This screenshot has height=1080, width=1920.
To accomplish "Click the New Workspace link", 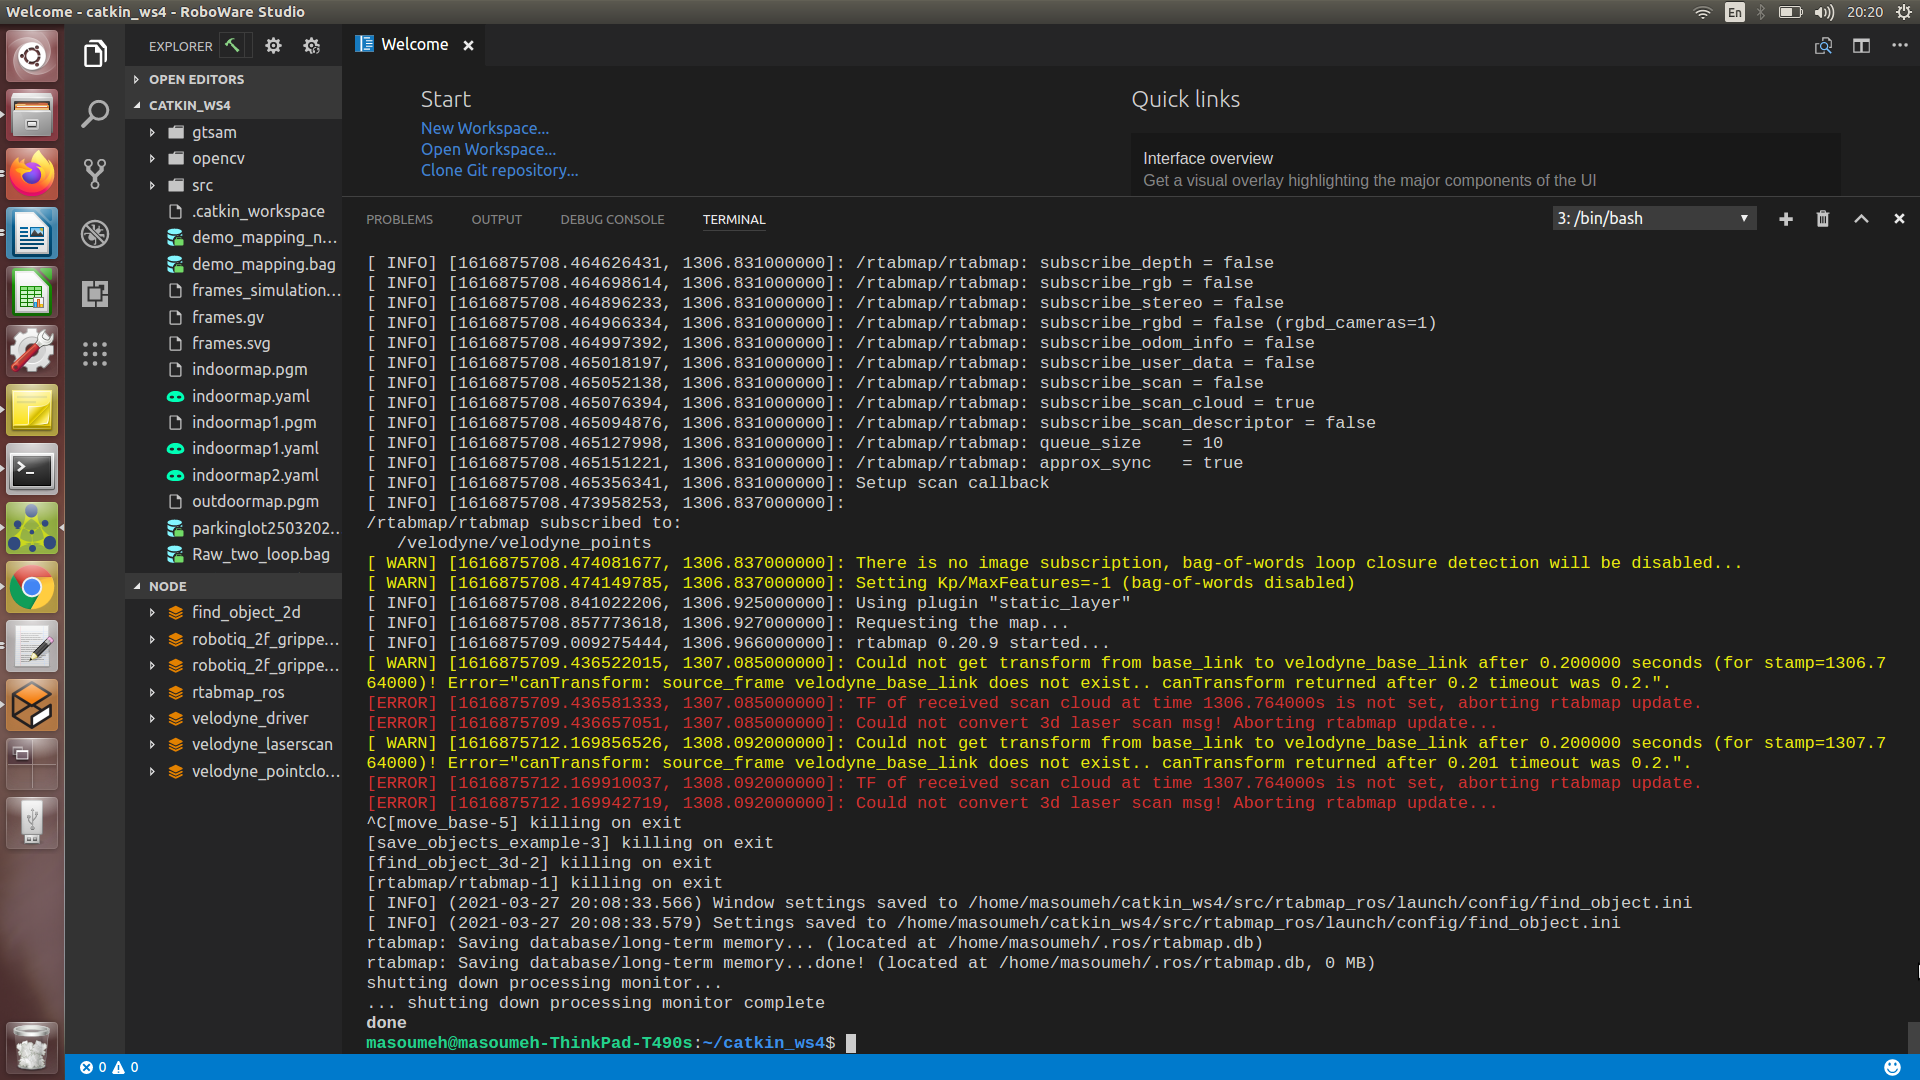I will click(484, 128).
